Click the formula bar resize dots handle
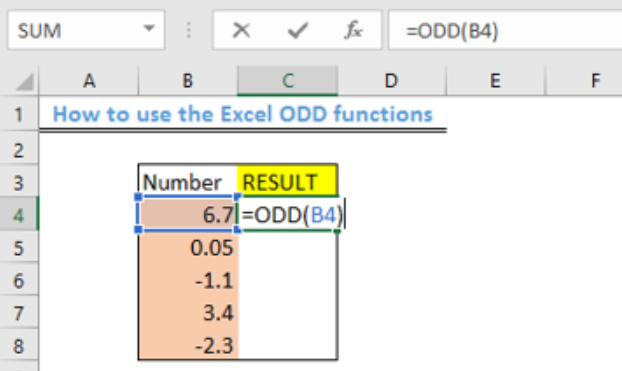Image resolution: width=622 pixels, height=371 pixels. point(188,30)
